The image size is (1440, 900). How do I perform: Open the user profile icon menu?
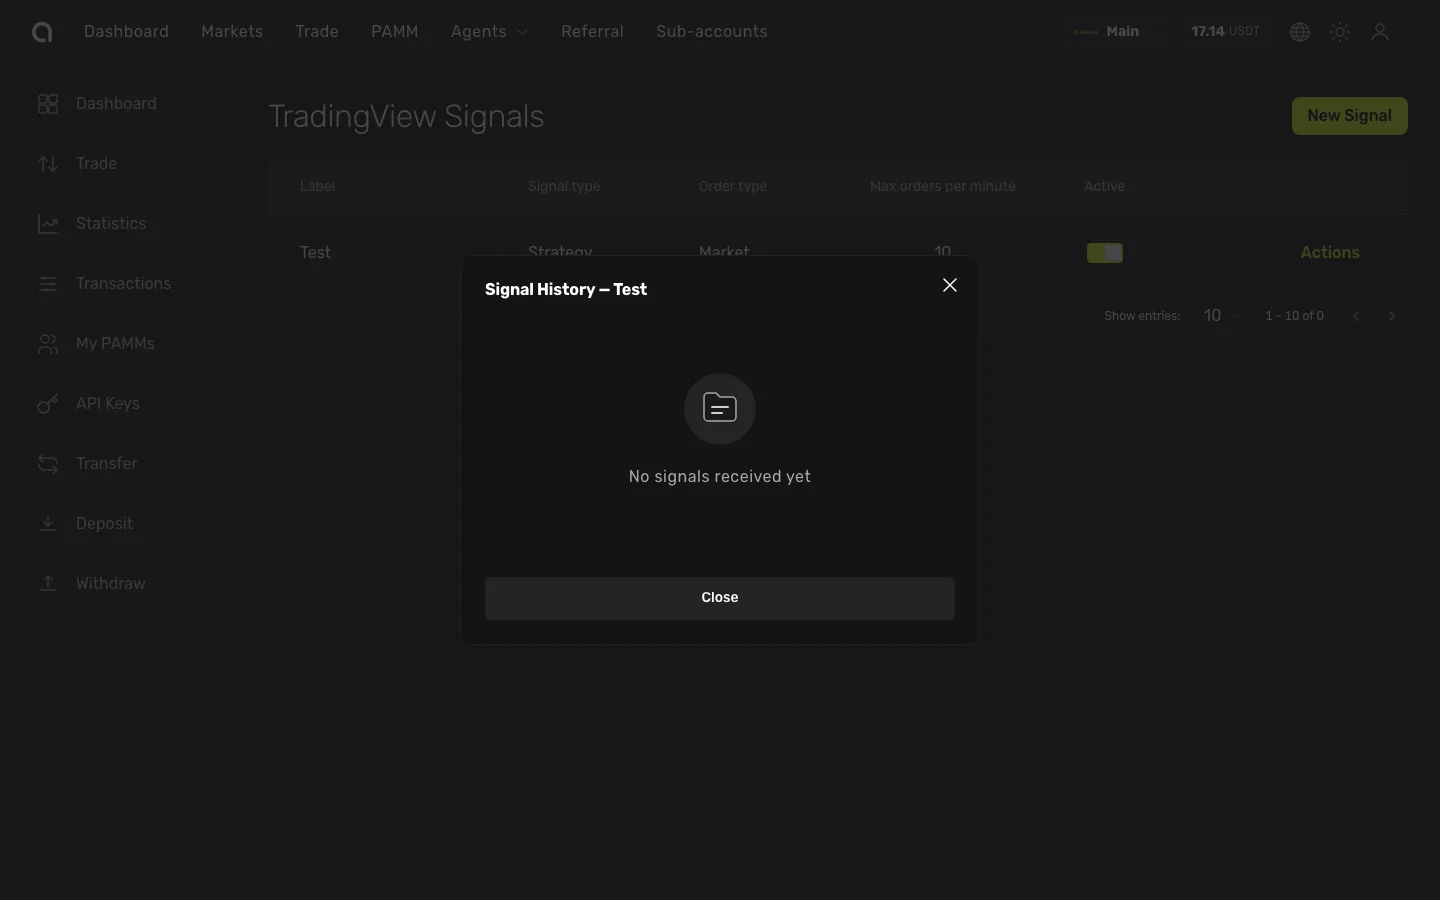pos(1381,31)
